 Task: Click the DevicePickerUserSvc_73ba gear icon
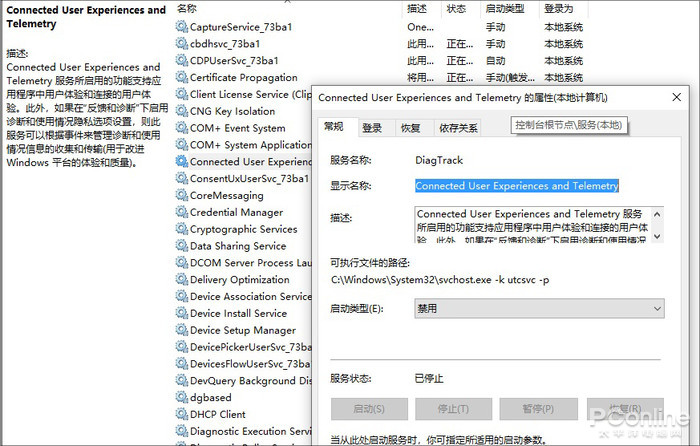(182, 347)
